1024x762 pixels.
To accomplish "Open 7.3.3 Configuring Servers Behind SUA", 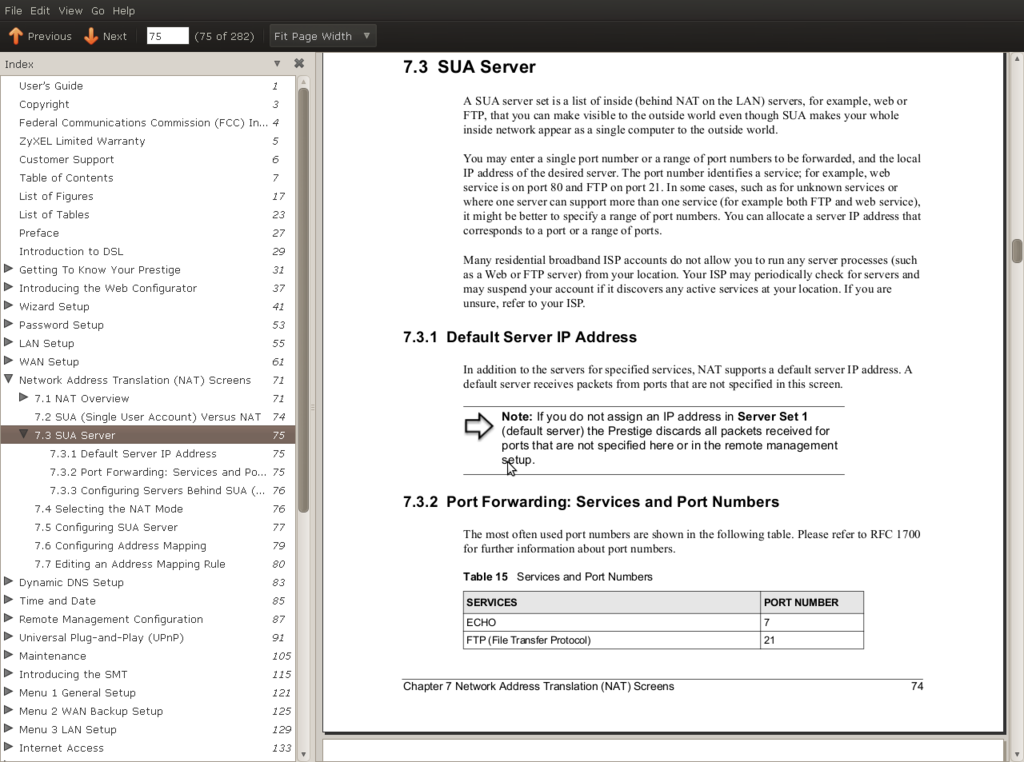I will [x=157, y=490].
